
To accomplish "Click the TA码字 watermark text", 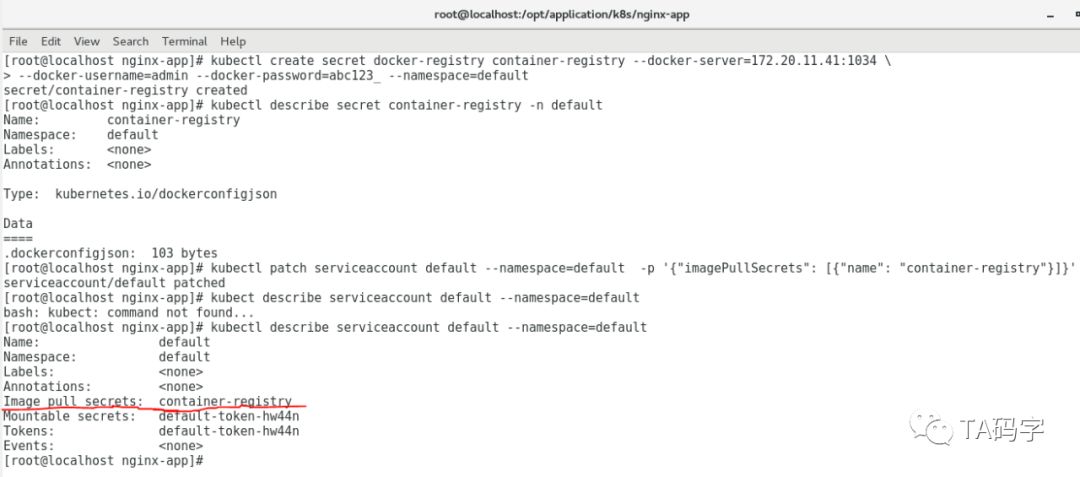I will pyautogui.click(x=1002, y=430).
